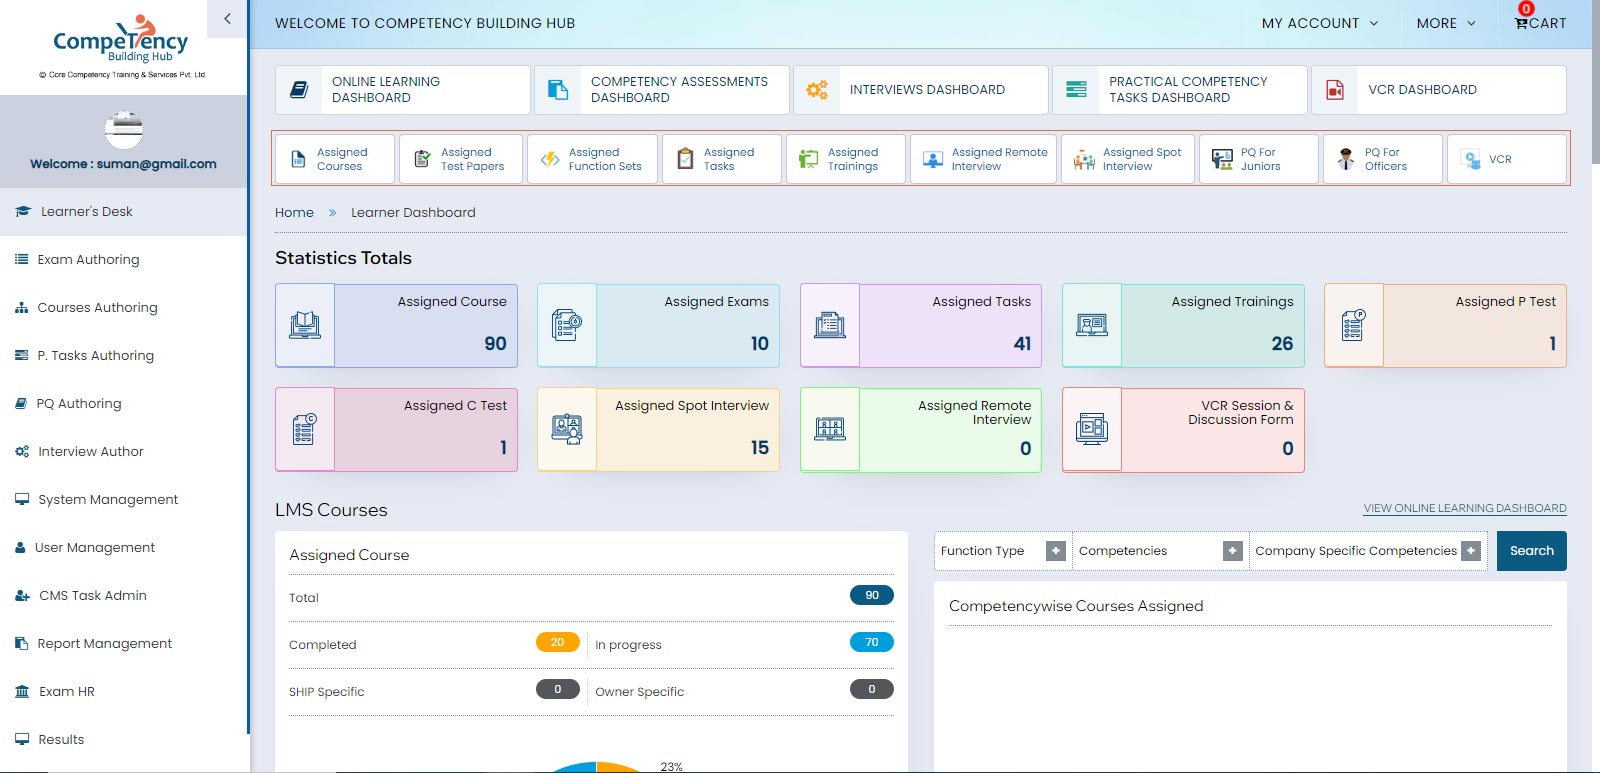
Task: Open View Online Learning Dashboard link
Action: [x=1465, y=509]
